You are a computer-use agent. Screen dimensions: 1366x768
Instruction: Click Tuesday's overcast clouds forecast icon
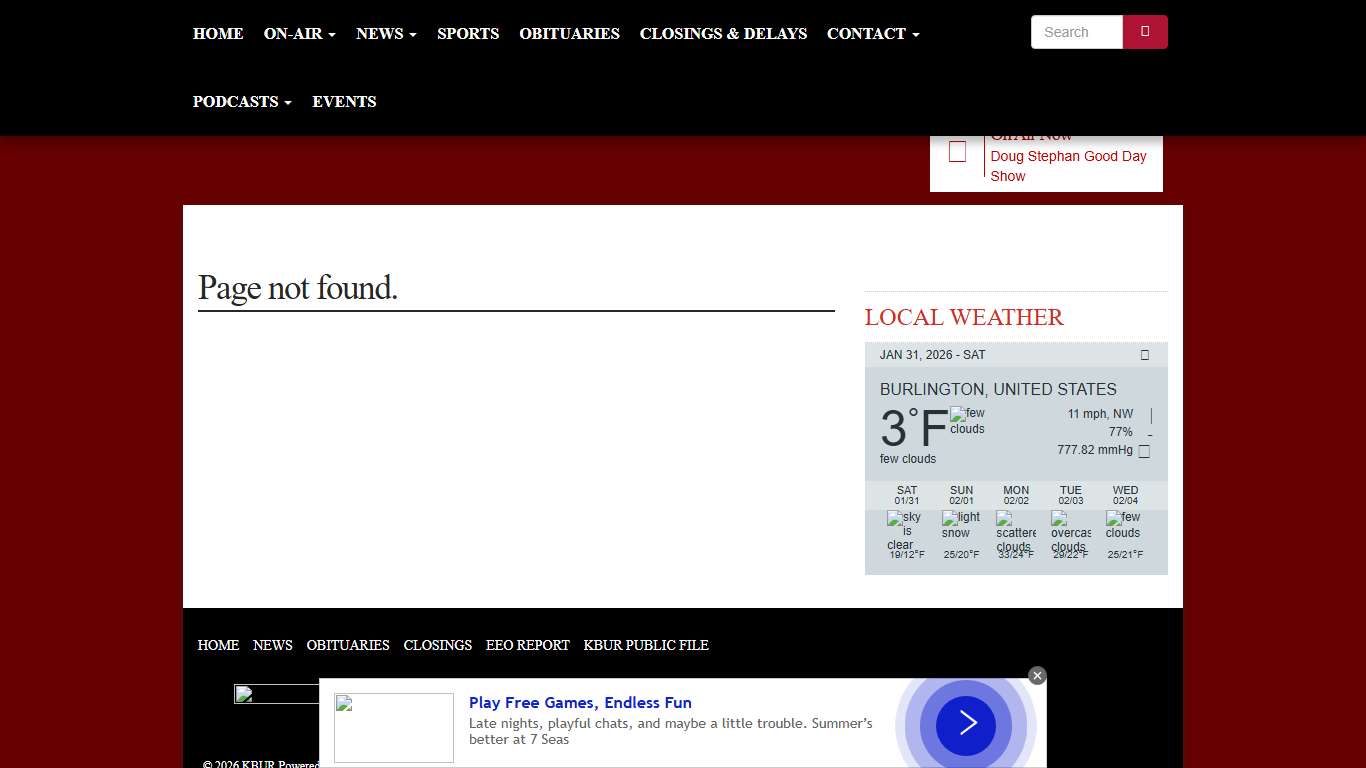point(1070,531)
